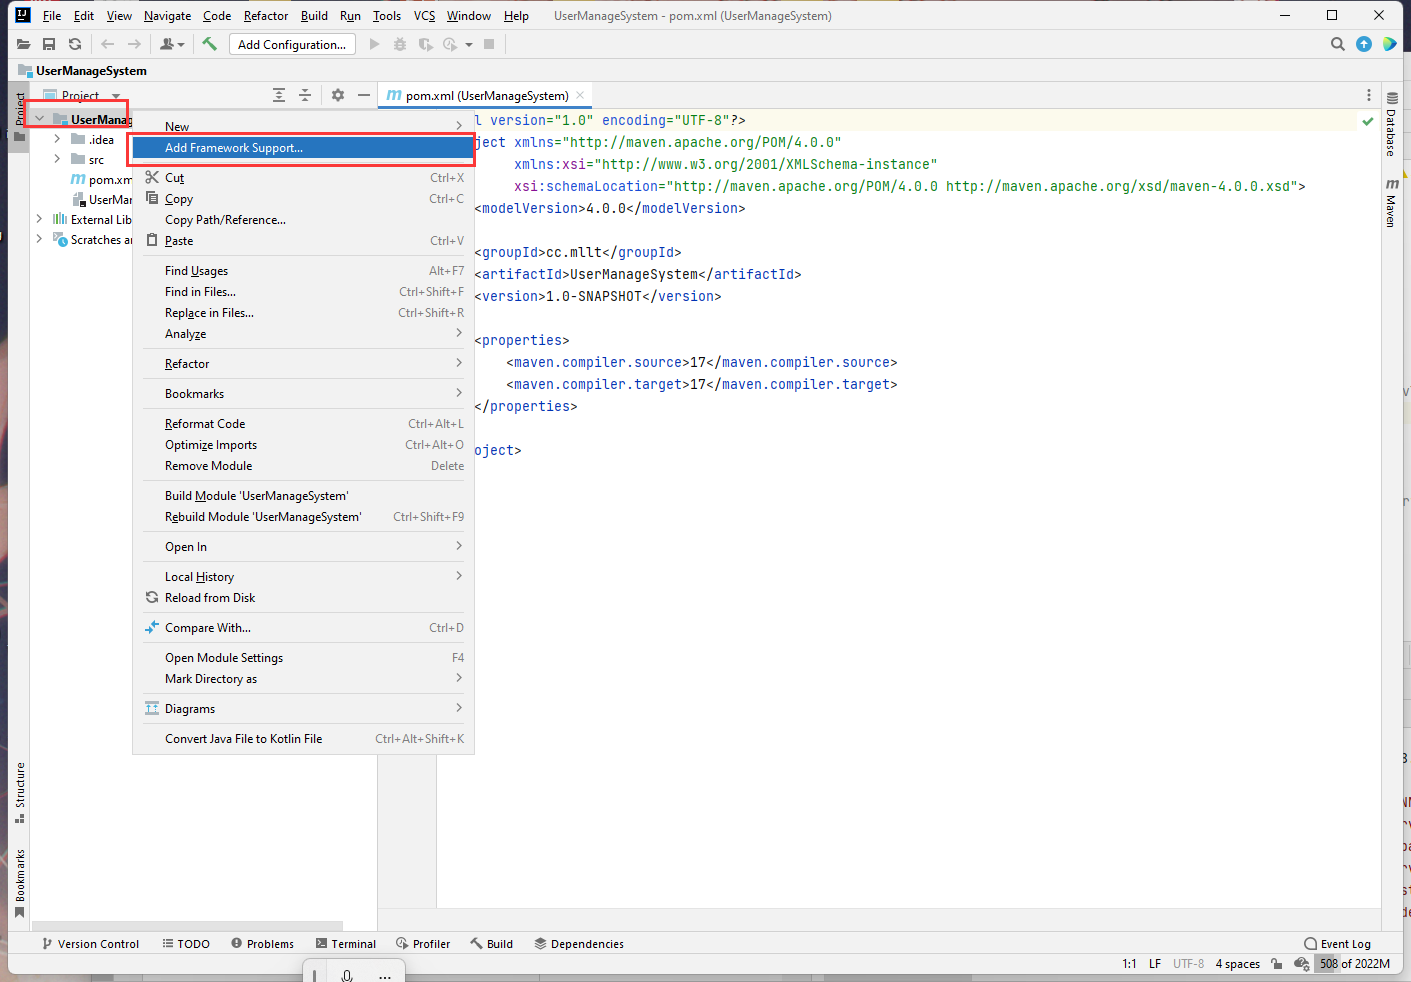Click the Stop square icon

click(x=489, y=44)
